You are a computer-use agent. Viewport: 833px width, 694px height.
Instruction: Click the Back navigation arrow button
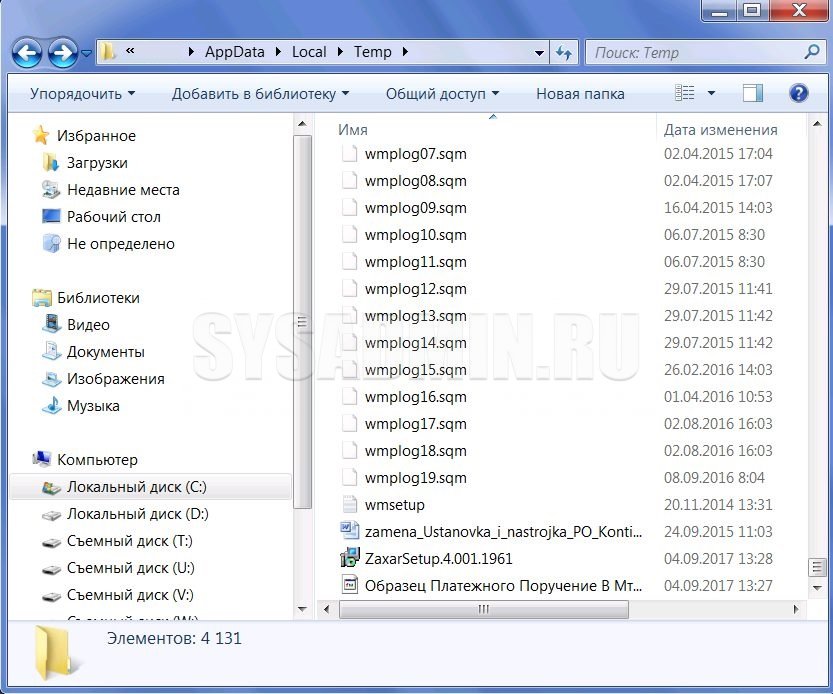[x=29, y=52]
